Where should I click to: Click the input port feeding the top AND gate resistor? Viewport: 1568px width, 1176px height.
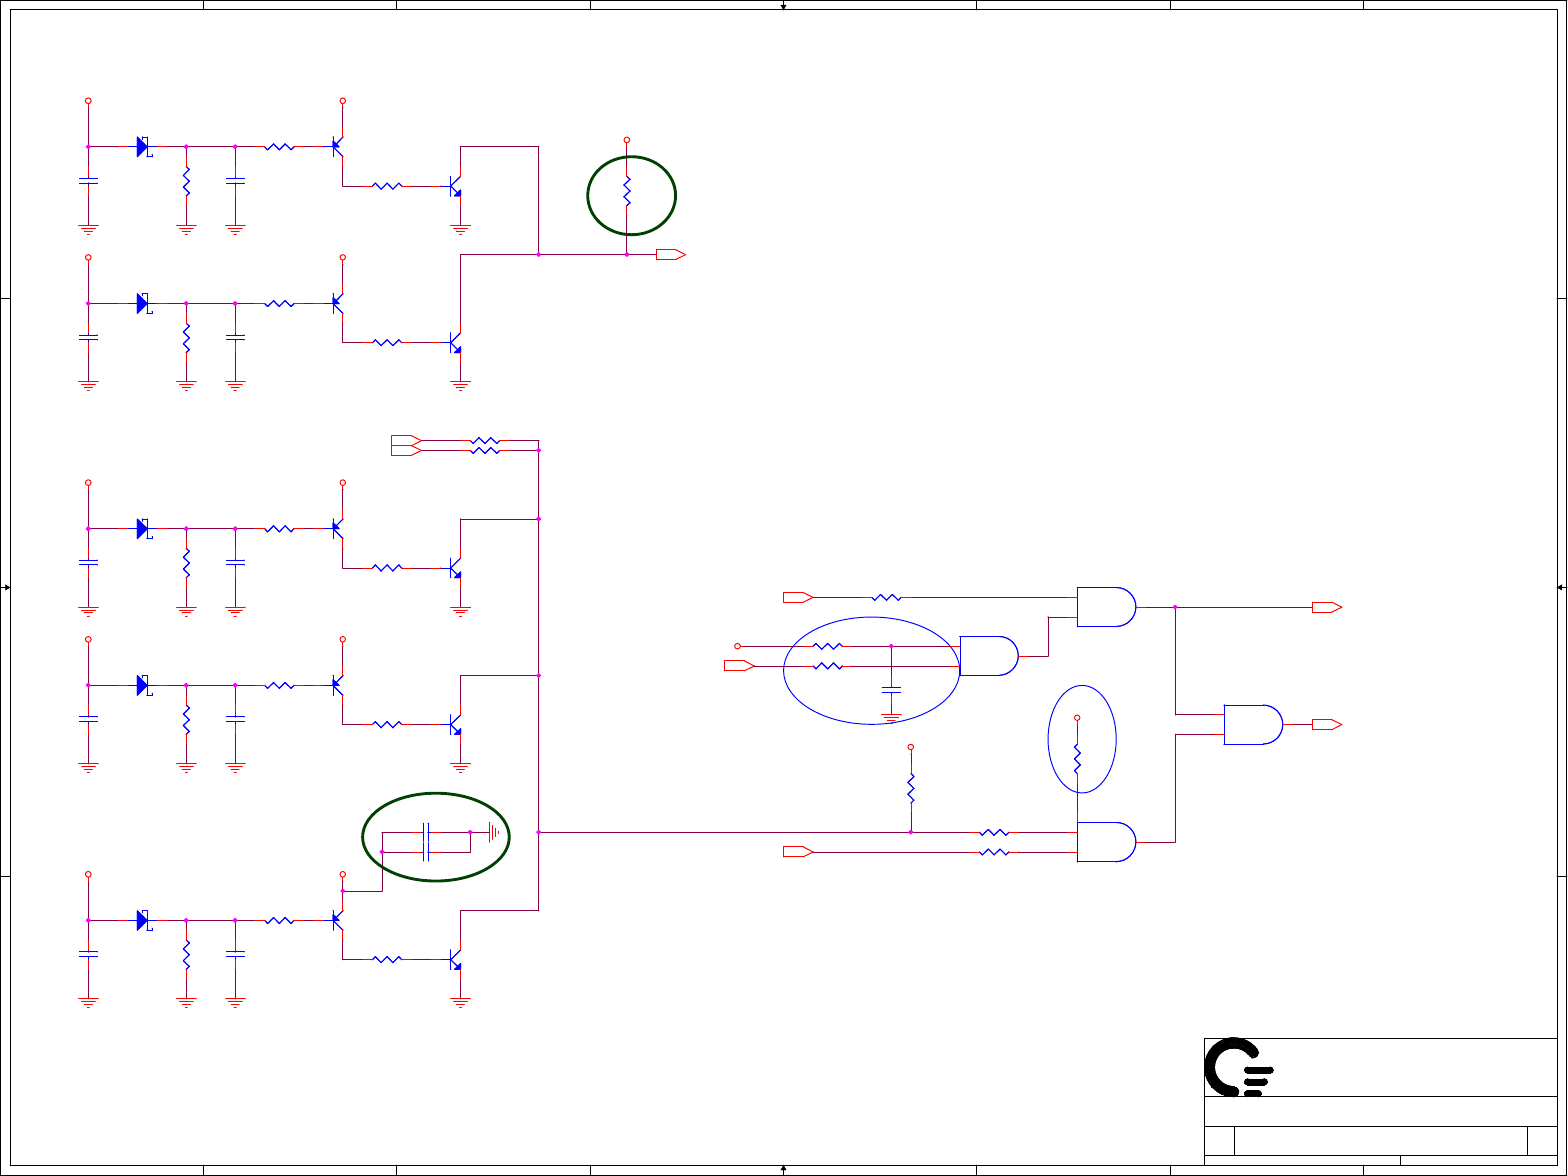click(x=798, y=598)
